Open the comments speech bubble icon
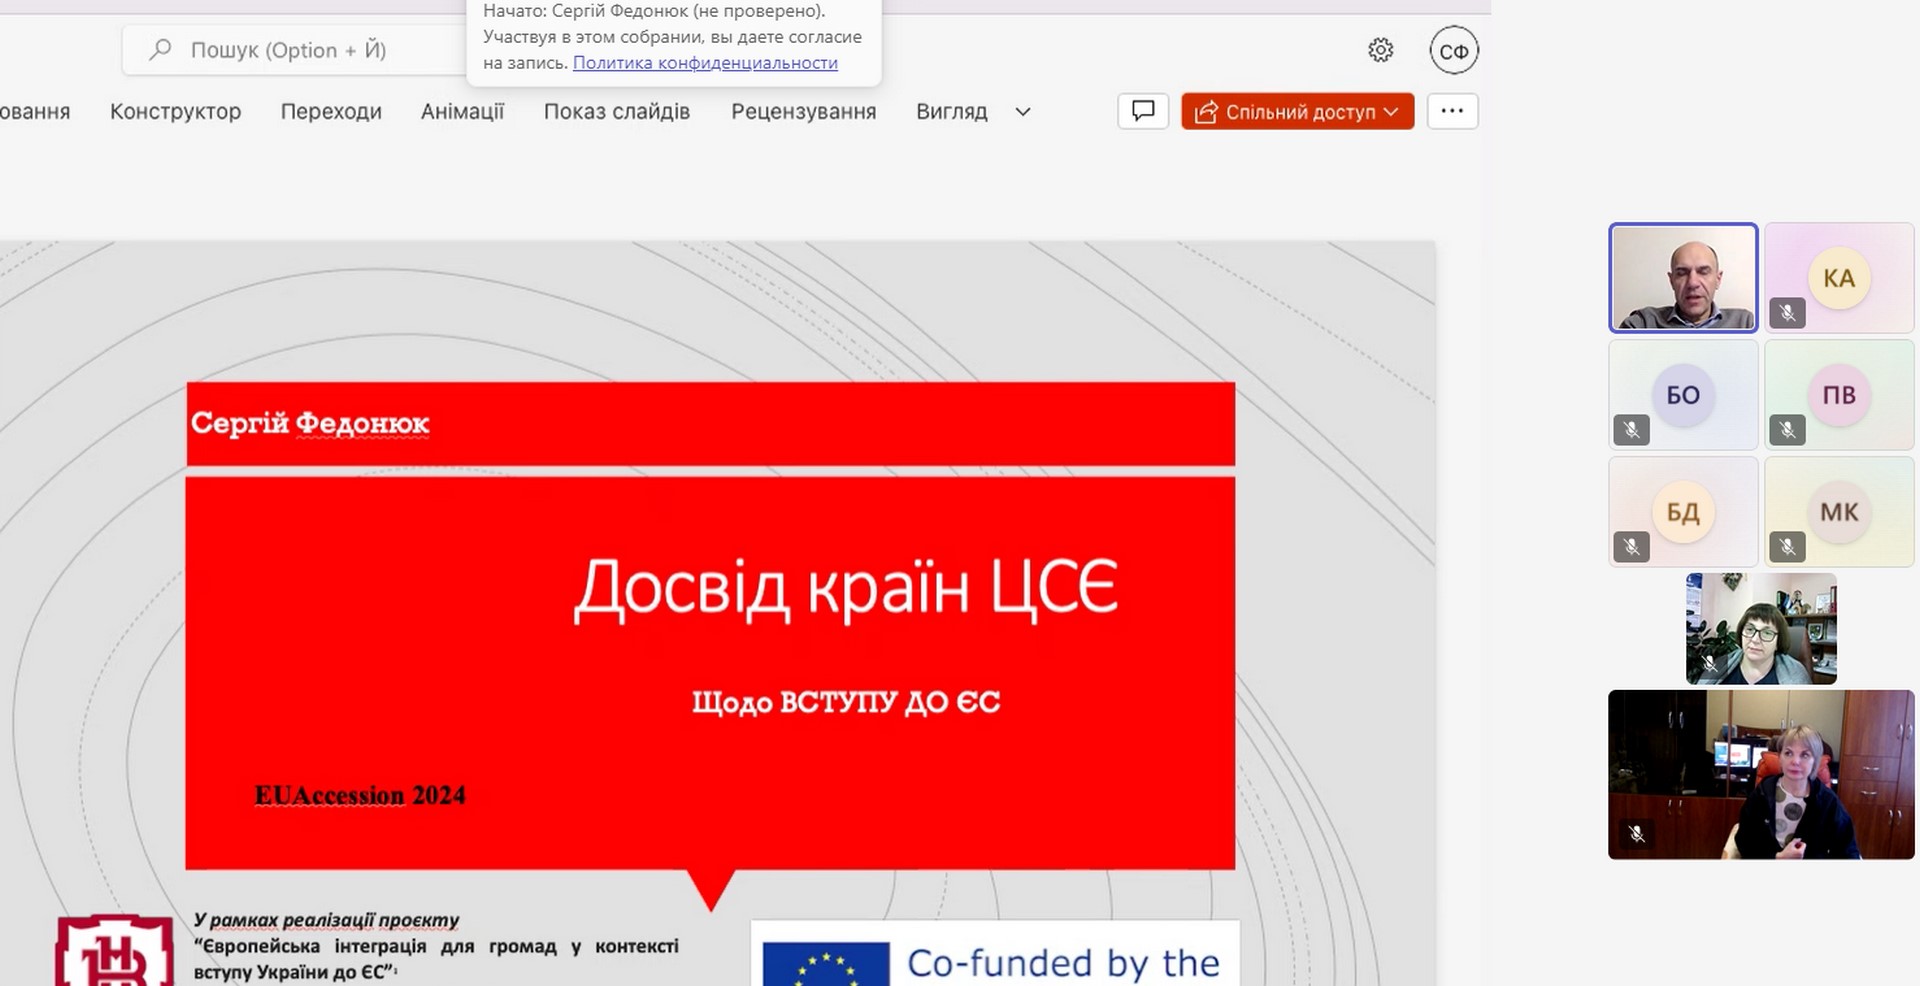The image size is (1920, 986). click(x=1143, y=111)
